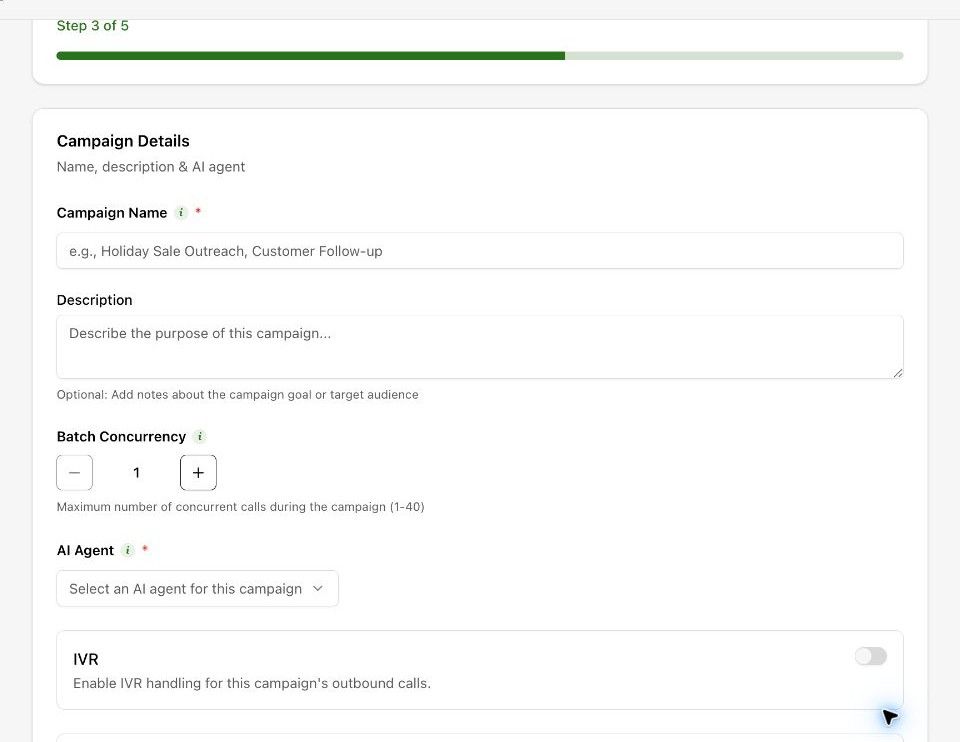Click the 'Batch Concurrency' label
This screenshot has height=742, width=960.
pos(121,437)
